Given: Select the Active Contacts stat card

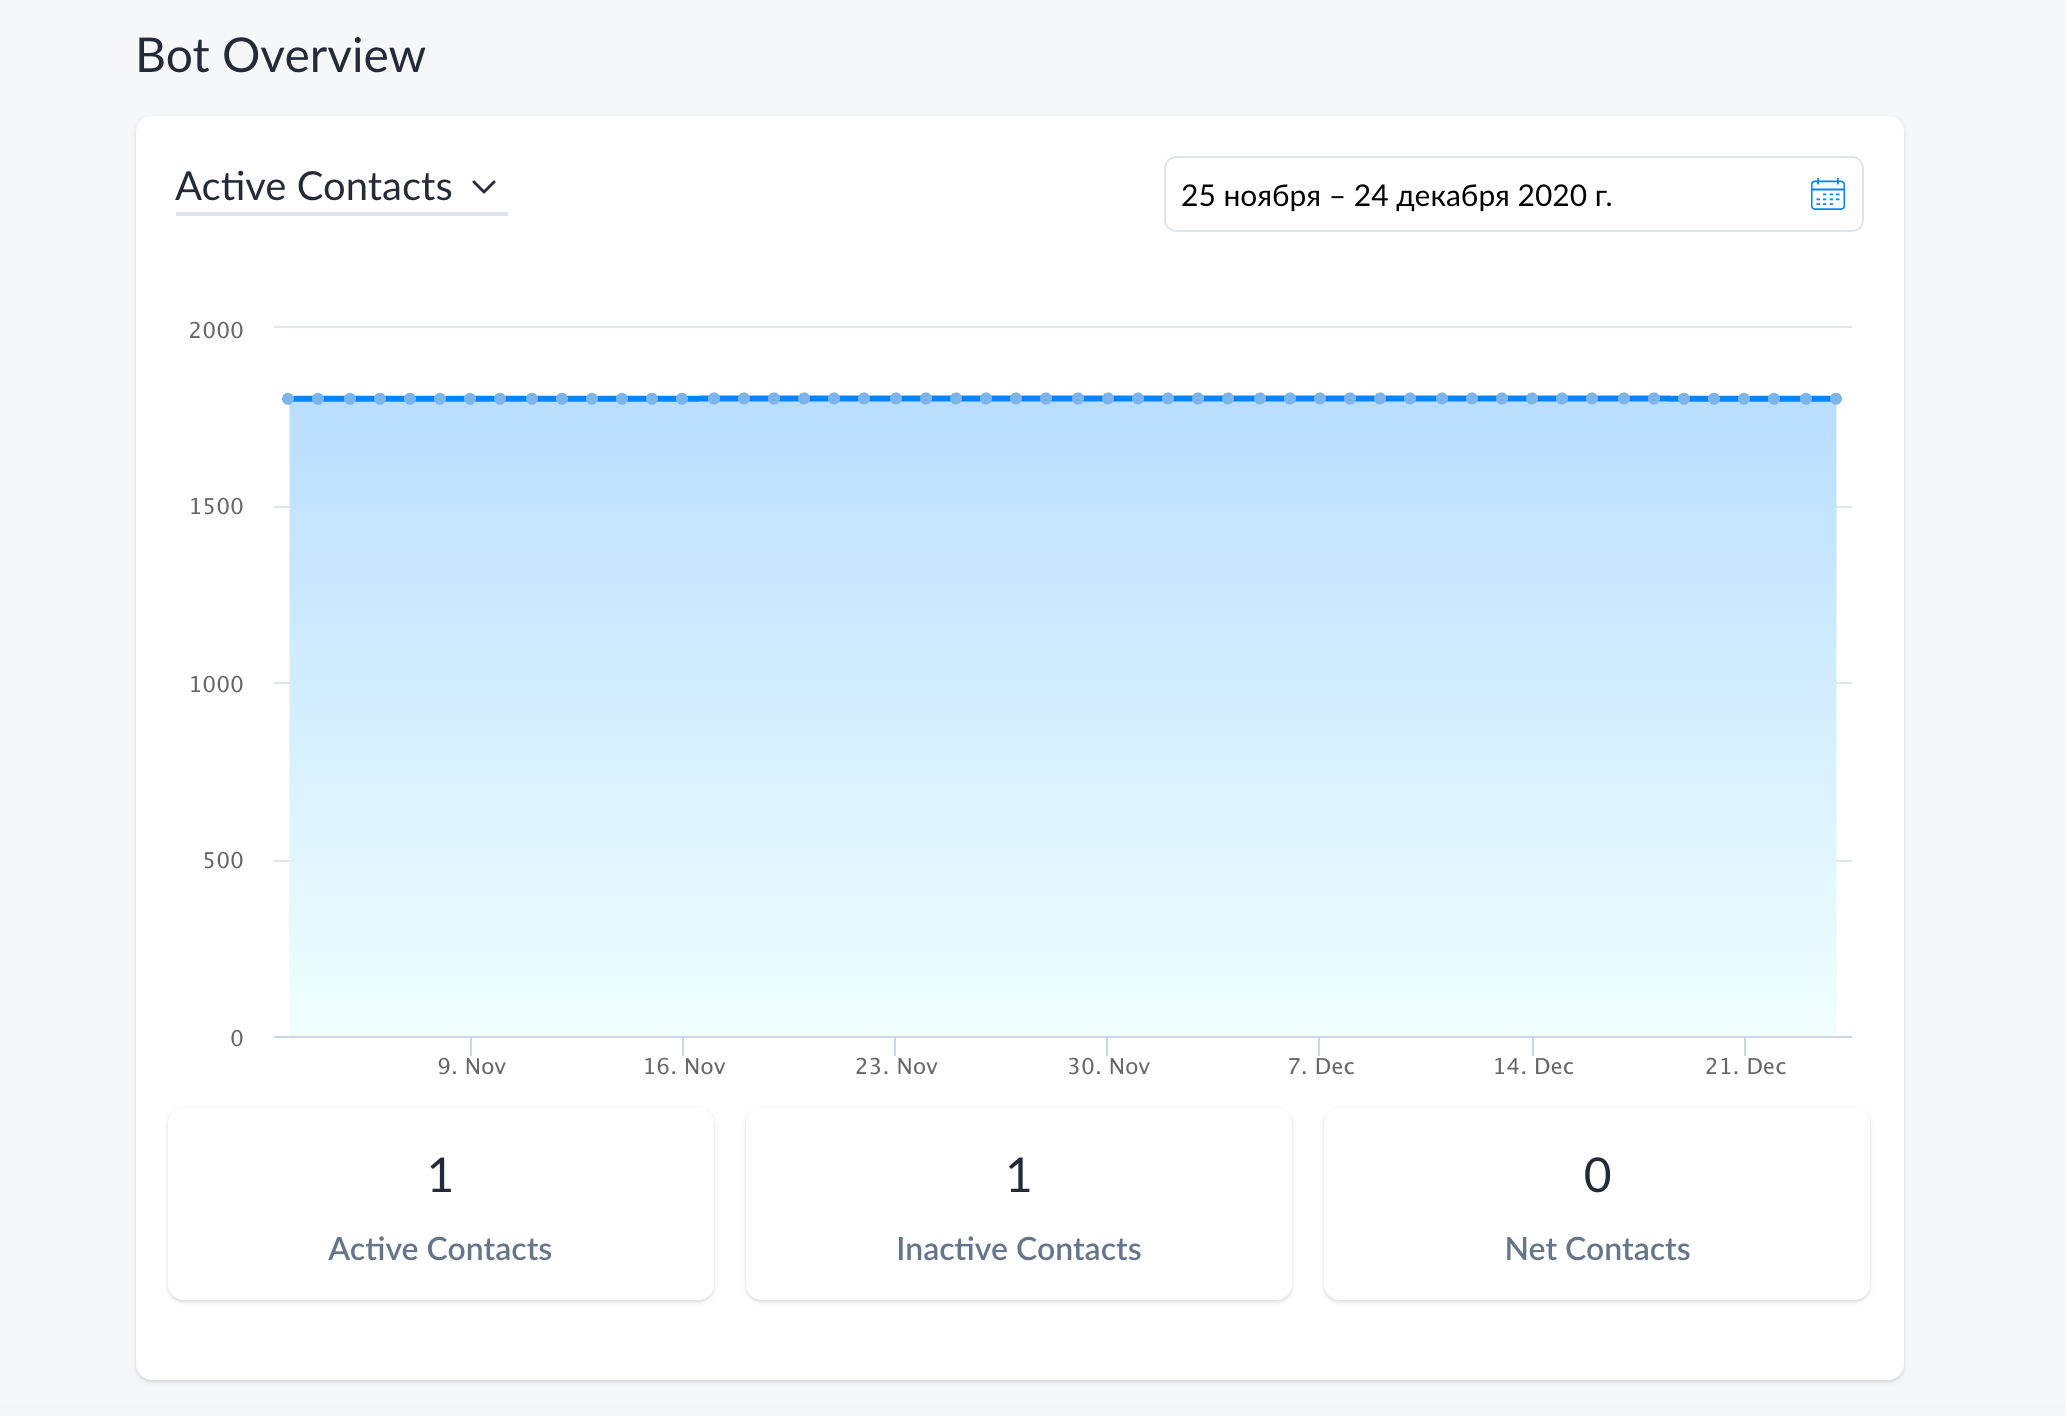Looking at the screenshot, I should pyautogui.click(x=441, y=1204).
